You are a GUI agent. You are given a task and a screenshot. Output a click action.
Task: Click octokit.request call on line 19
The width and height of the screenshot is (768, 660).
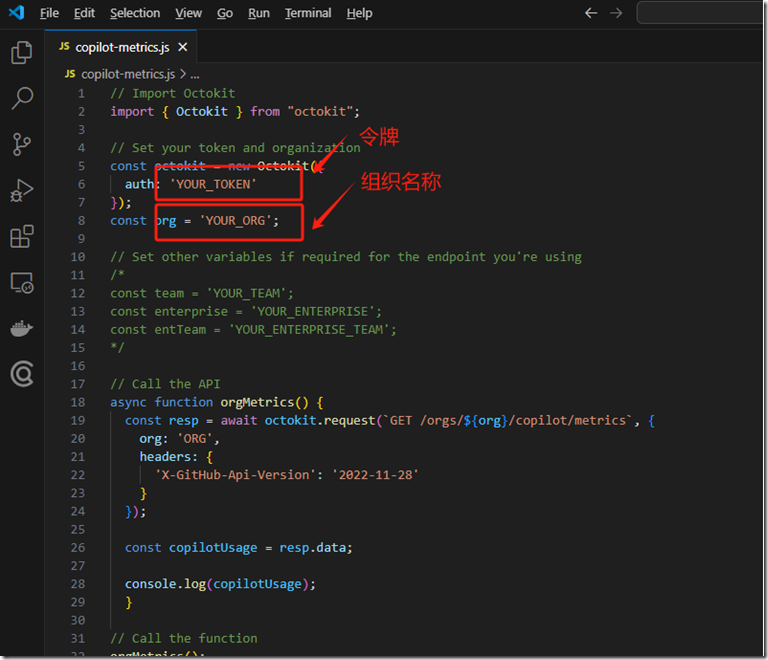(319, 420)
